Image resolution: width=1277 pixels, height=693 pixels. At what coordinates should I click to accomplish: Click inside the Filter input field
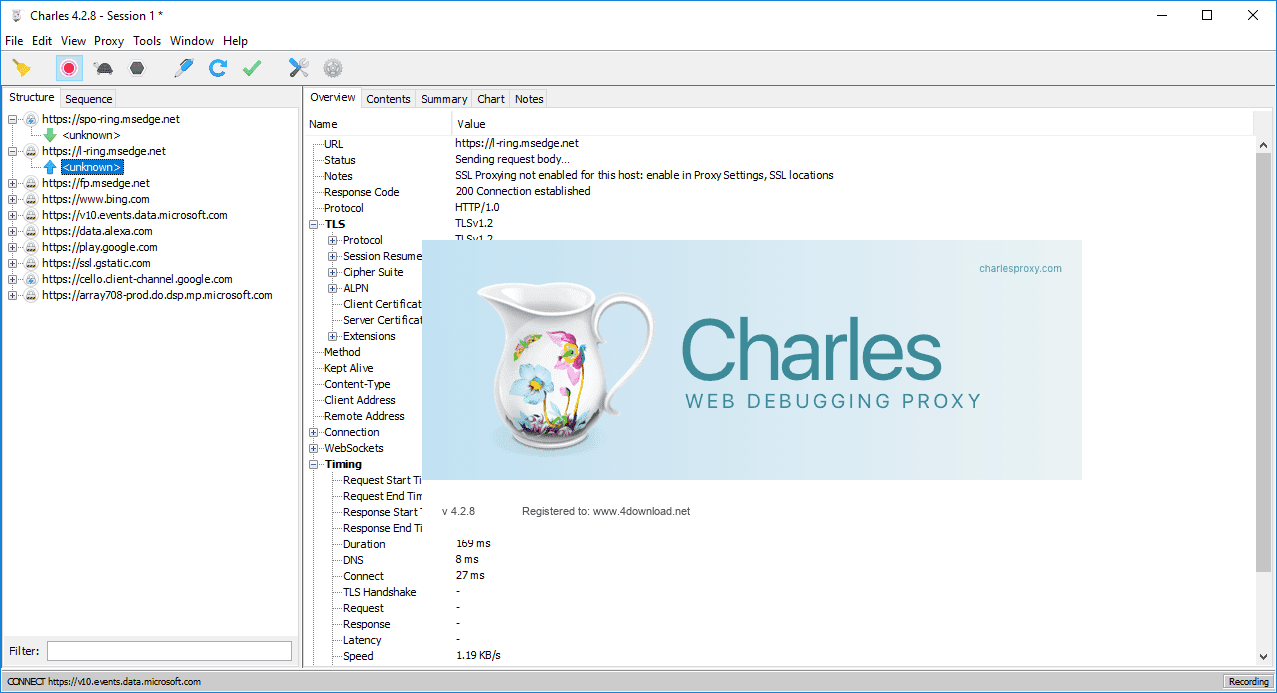[x=168, y=650]
